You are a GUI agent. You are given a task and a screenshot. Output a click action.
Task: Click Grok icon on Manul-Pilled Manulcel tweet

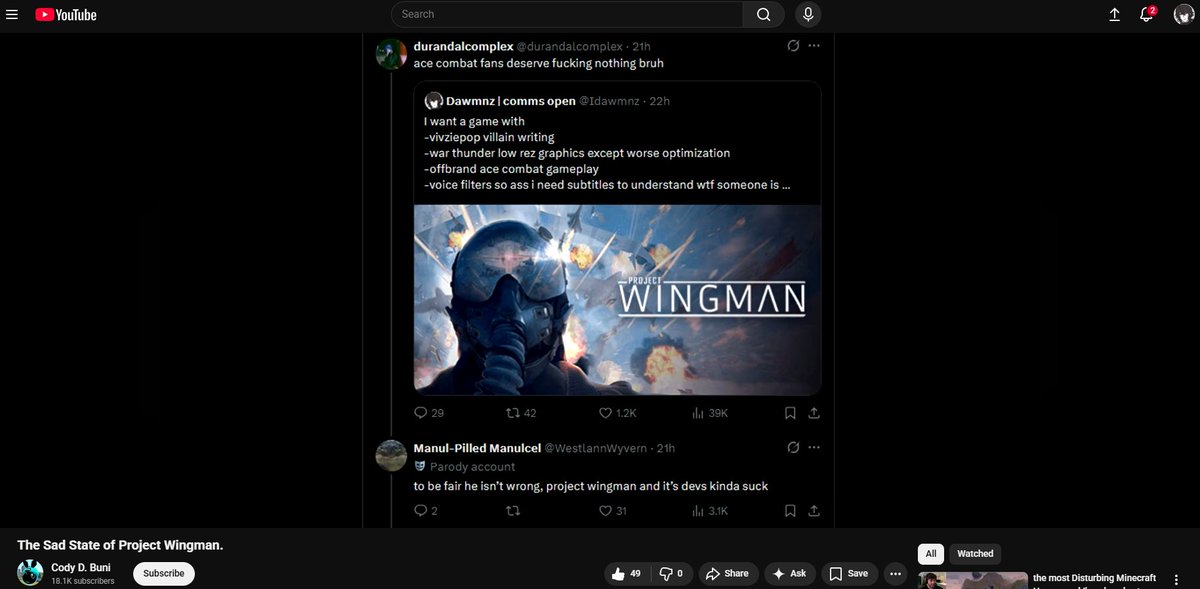793,447
